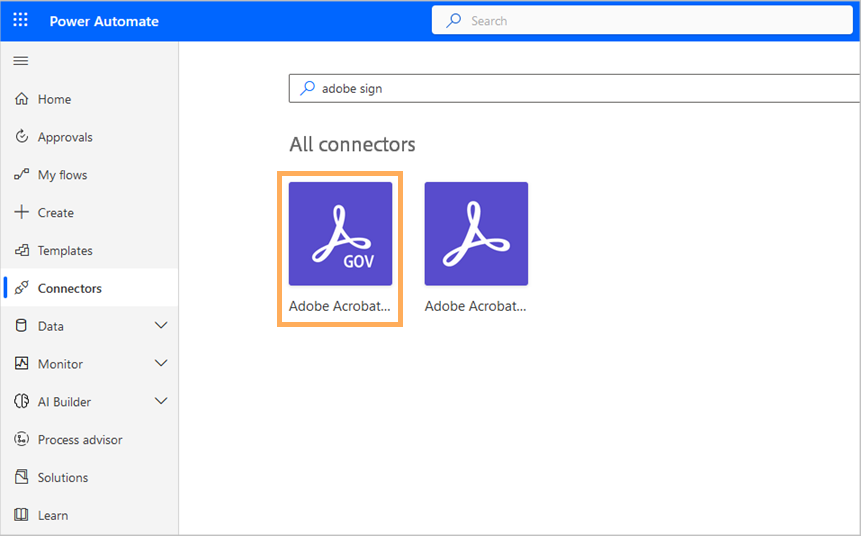
Task: Open Approvals from the sidebar
Action: (x=90, y=137)
